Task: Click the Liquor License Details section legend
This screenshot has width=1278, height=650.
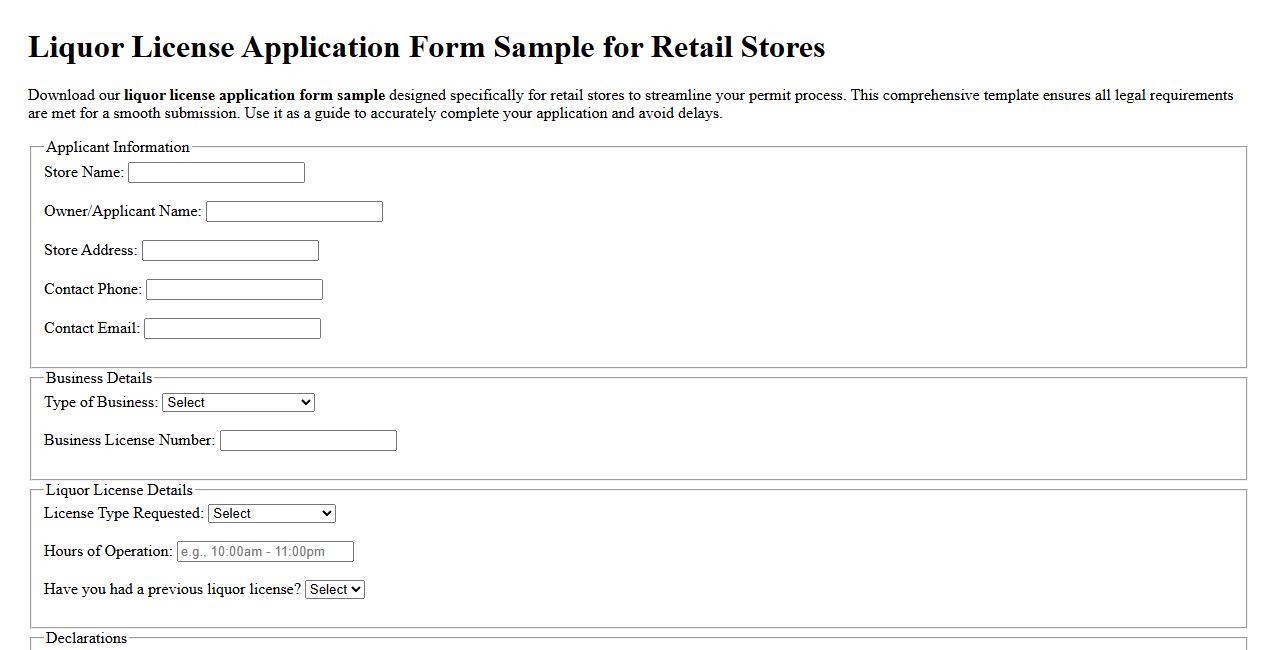Action: (119, 490)
